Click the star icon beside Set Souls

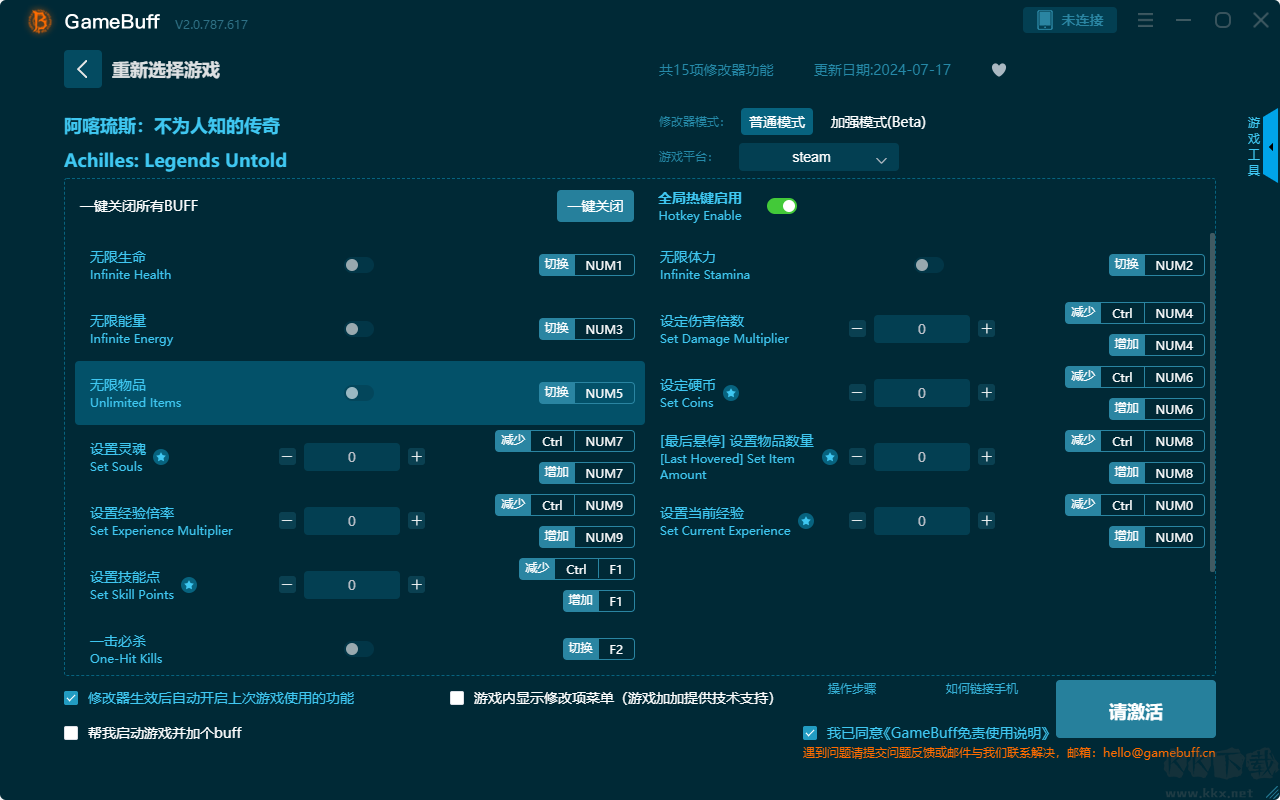click(x=161, y=457)
